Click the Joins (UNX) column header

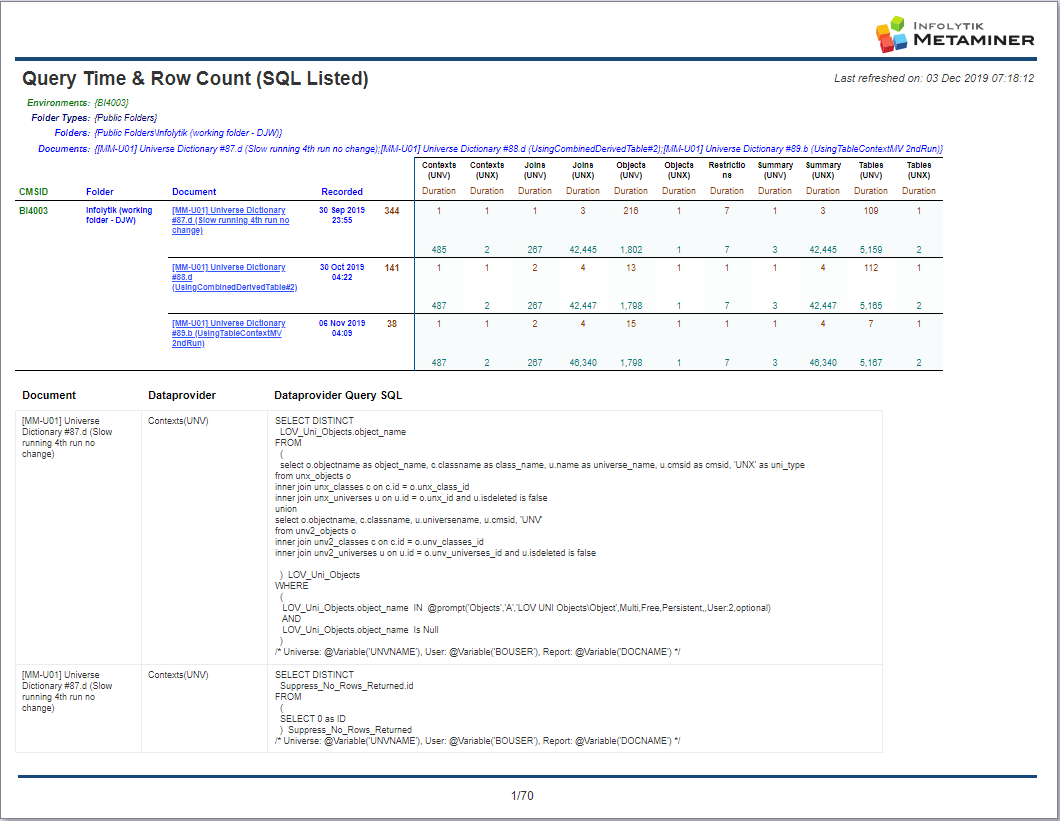(x=583, y=170)
